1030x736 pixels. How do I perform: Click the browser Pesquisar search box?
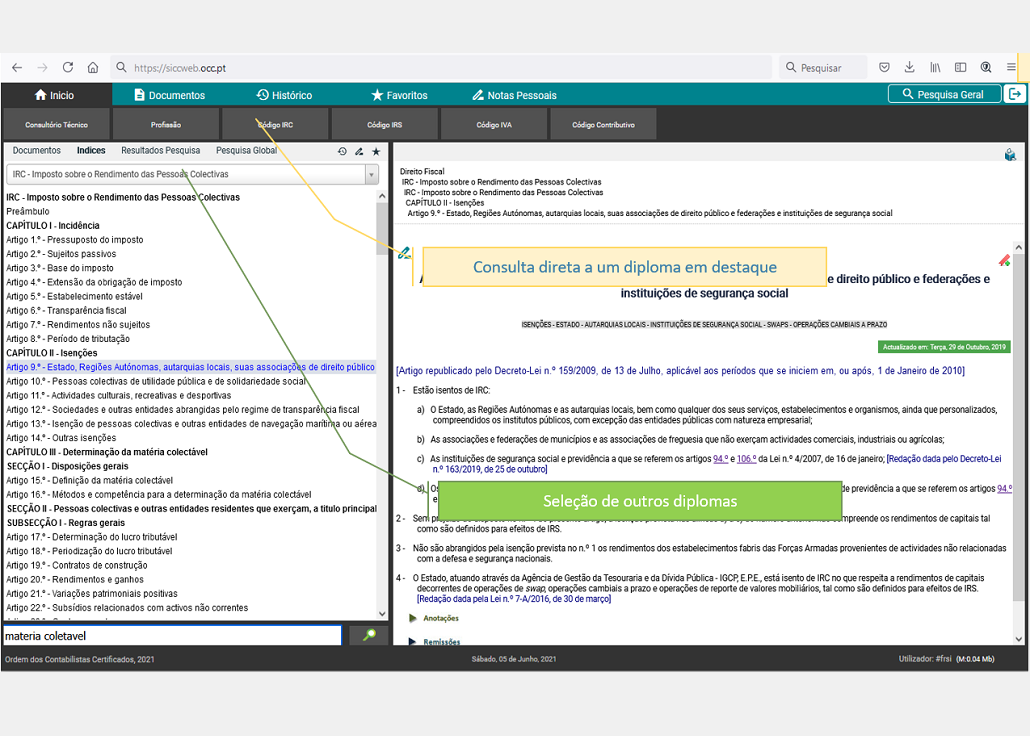[824, 68]
